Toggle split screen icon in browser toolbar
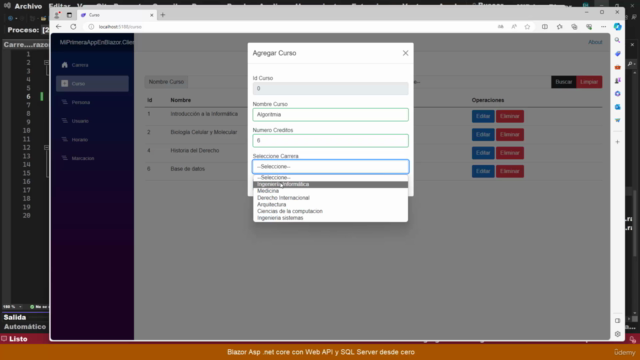This screenshot has width=640, height=360. 544,27
